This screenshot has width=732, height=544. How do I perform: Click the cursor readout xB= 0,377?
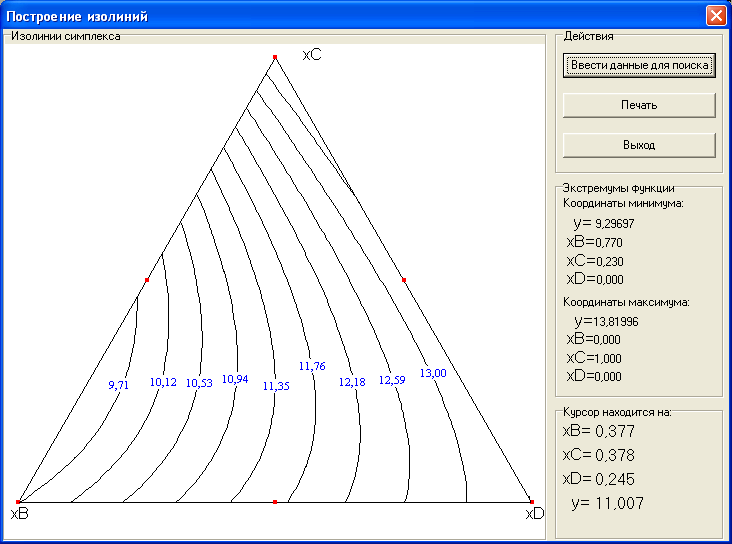pyautogui.click(x=598, y=431)
